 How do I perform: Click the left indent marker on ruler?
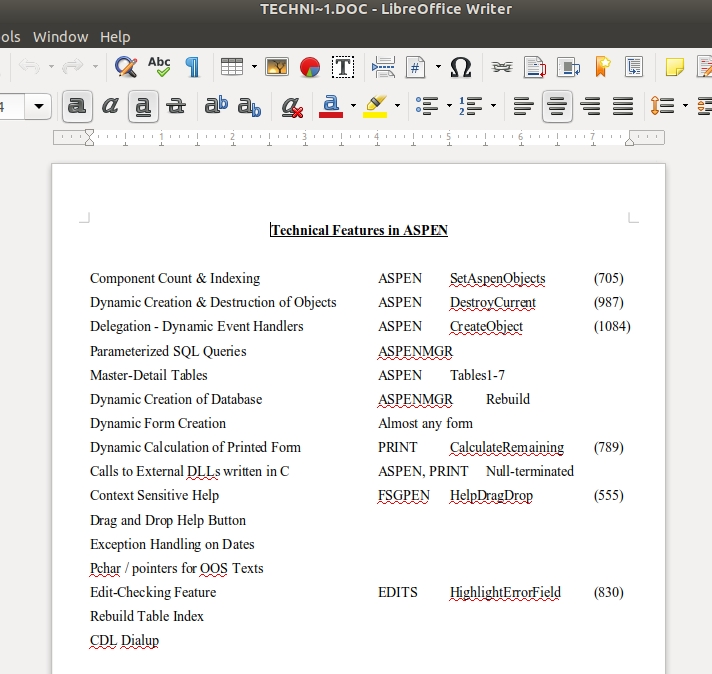(89, 137)
